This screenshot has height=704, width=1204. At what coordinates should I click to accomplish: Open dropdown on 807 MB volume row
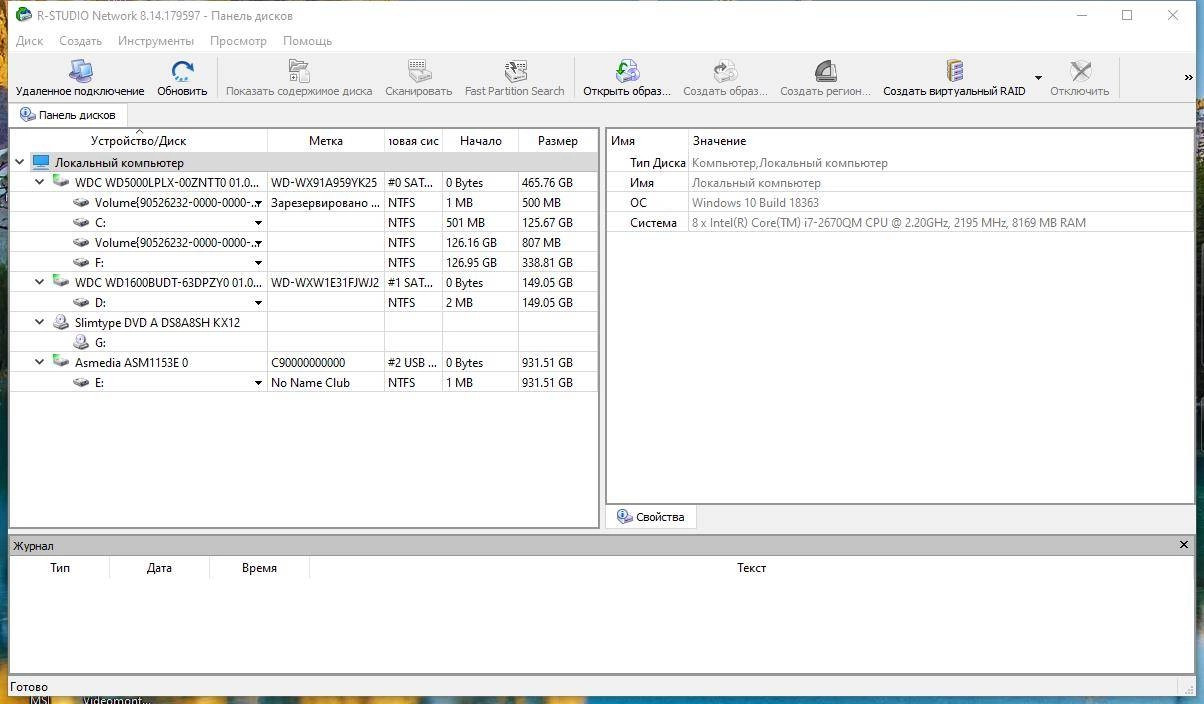258,243
